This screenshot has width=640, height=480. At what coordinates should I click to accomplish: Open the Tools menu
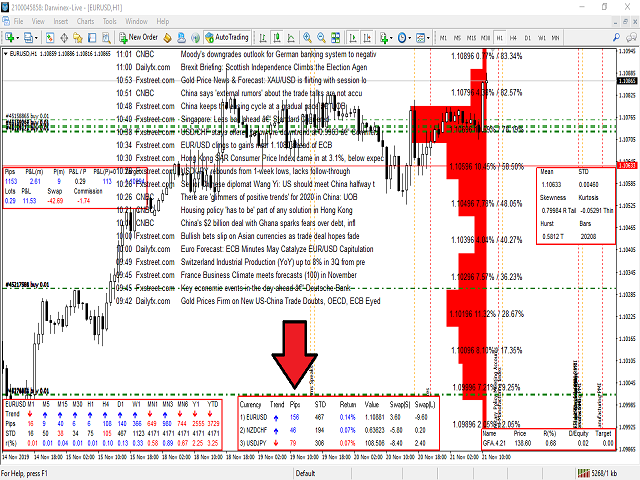pos(109,21)
